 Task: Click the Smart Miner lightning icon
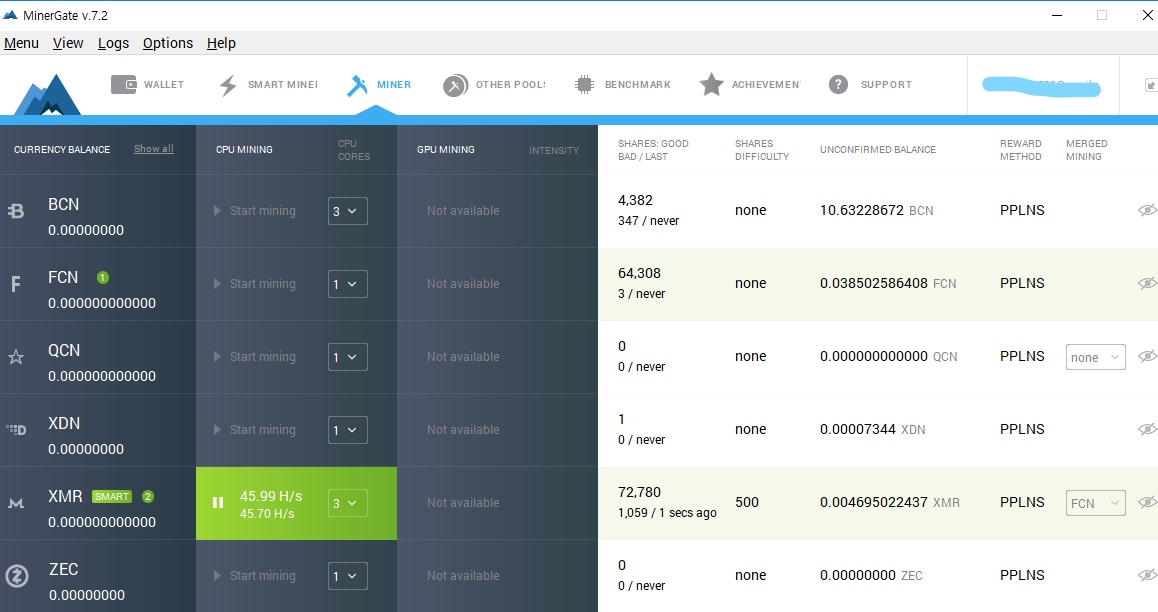[228, 86]
